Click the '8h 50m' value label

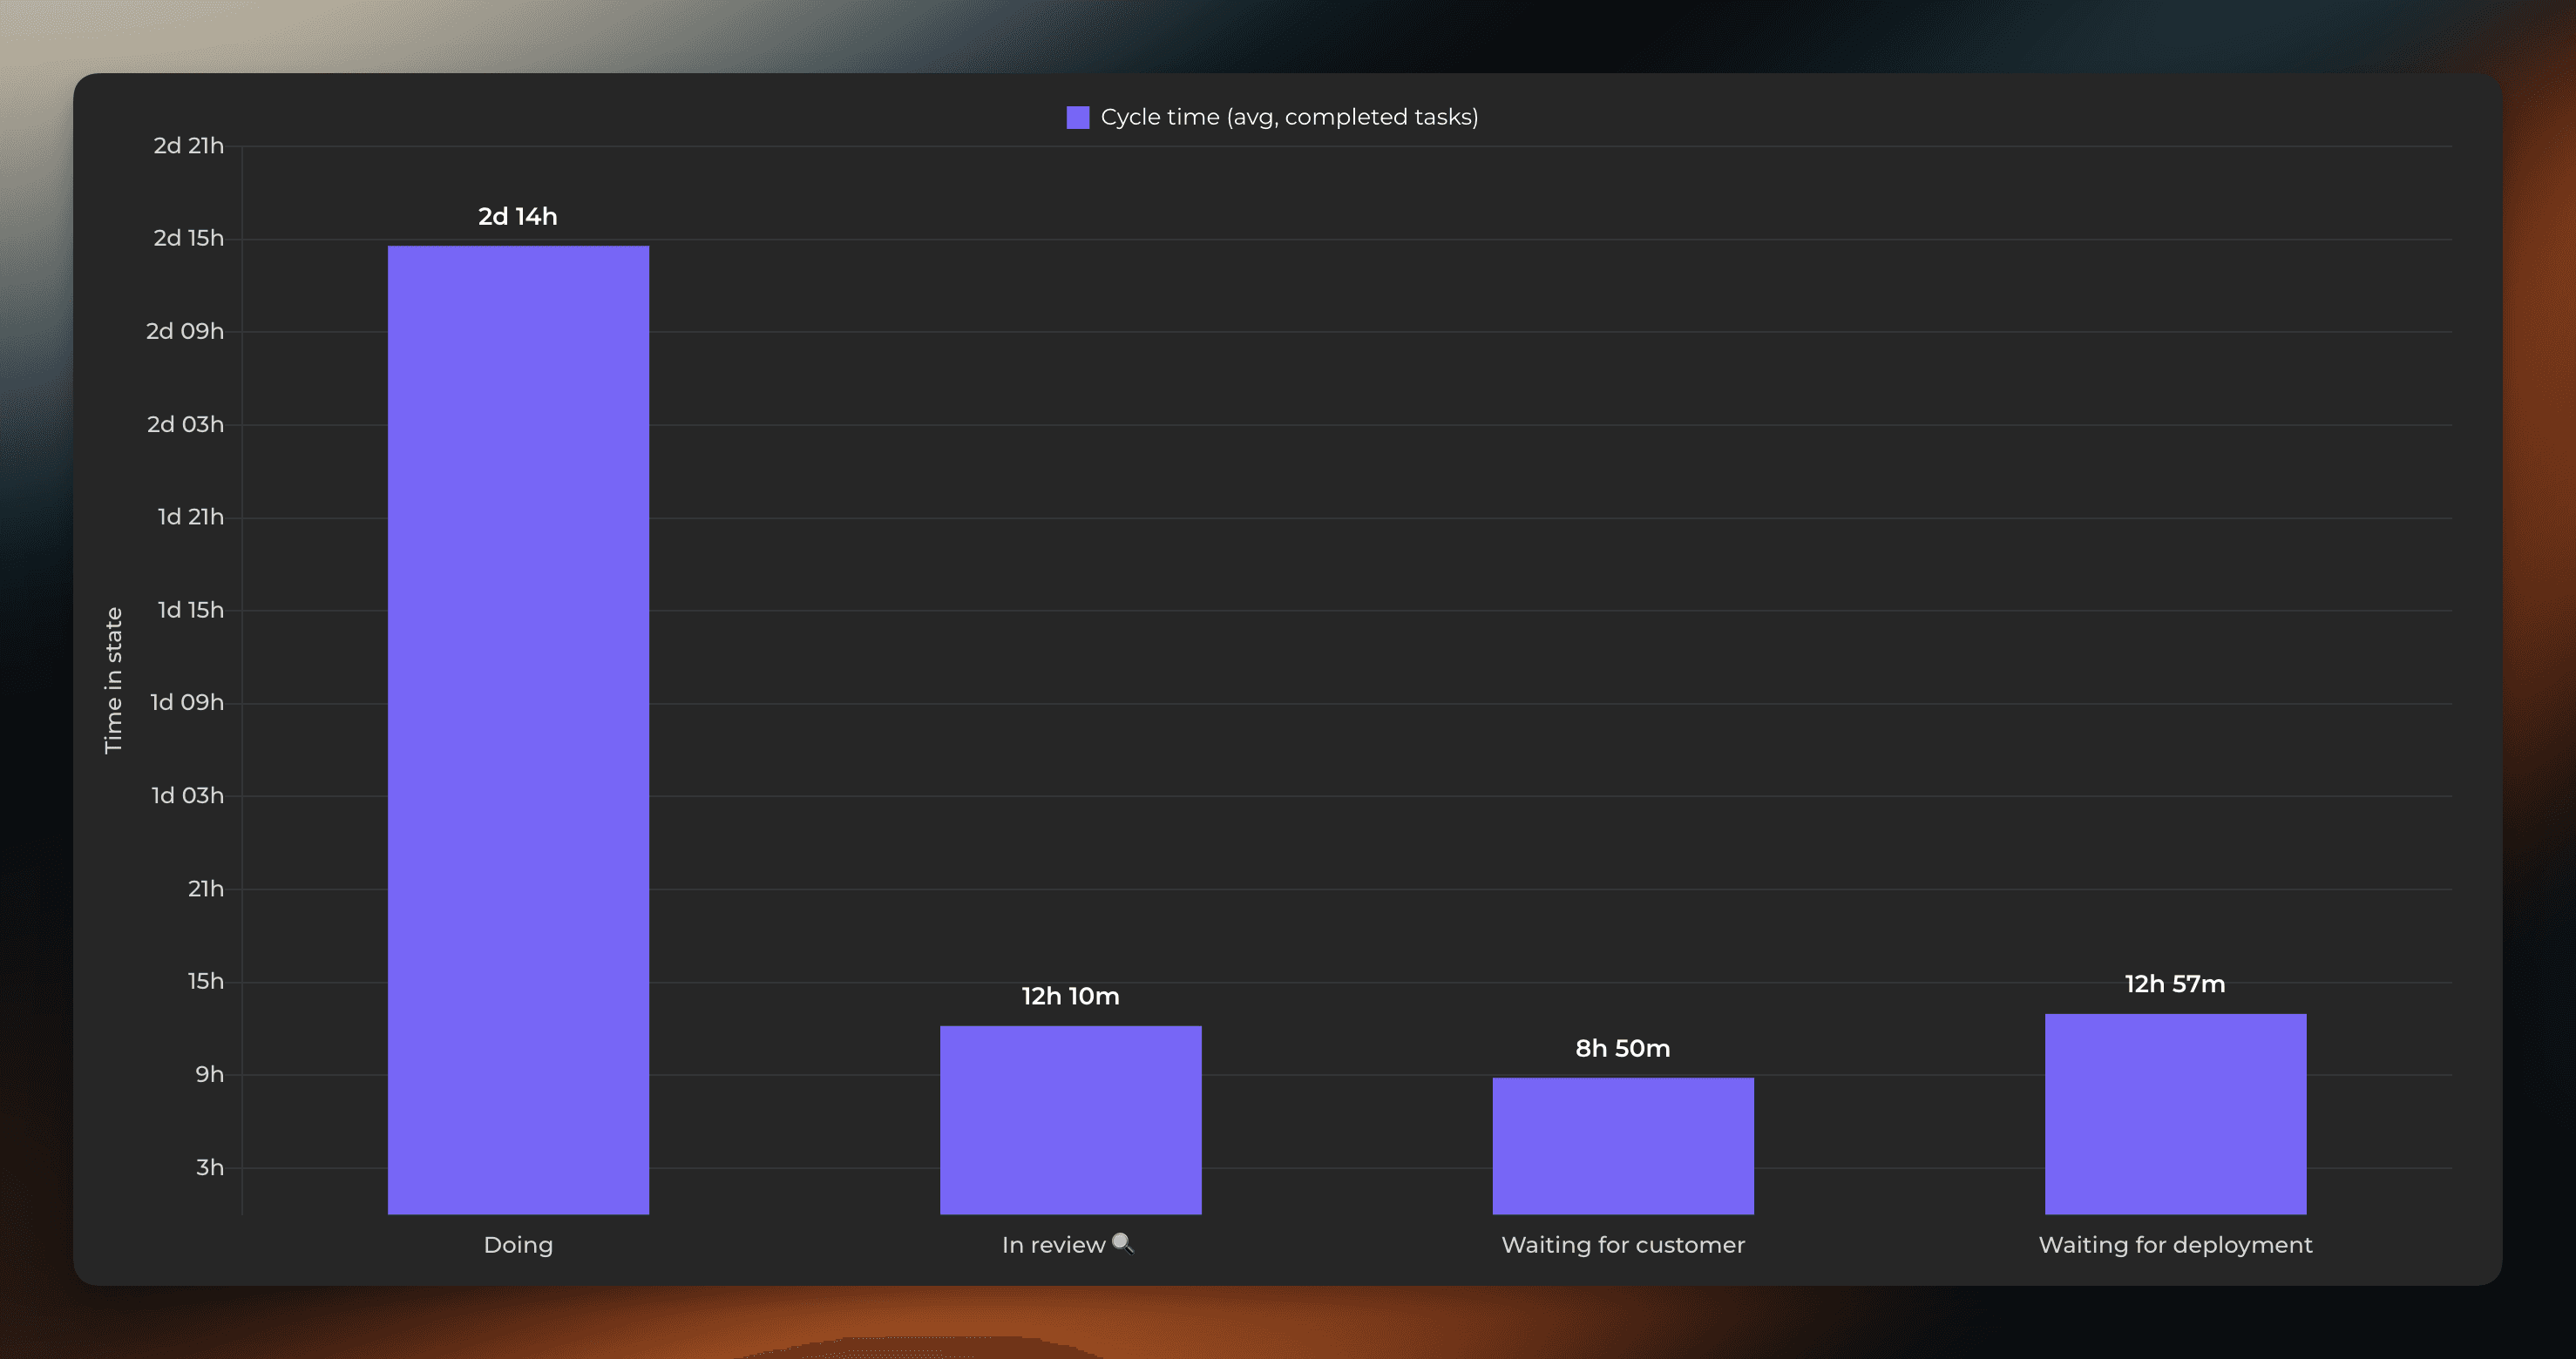pyautogui.click(x=1623, y=1048)
